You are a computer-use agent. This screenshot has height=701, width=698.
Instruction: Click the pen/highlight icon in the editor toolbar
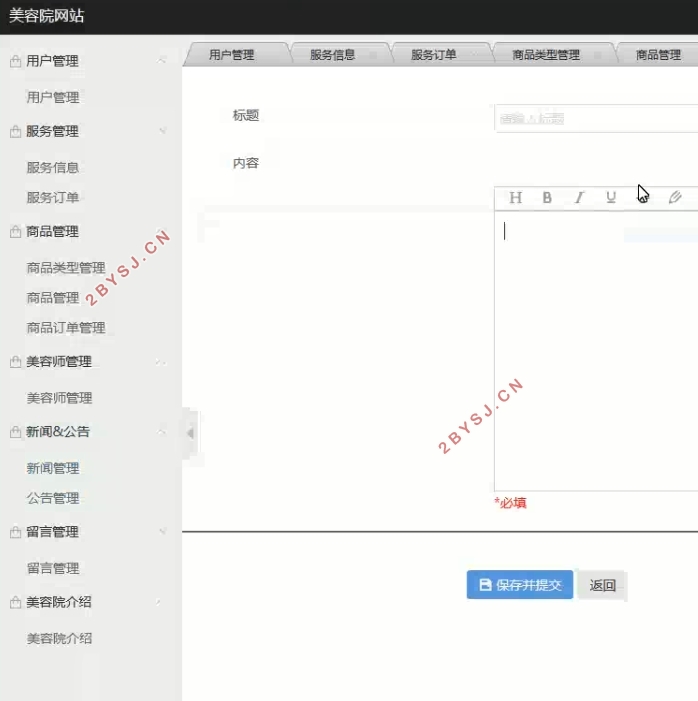point(675,197)
